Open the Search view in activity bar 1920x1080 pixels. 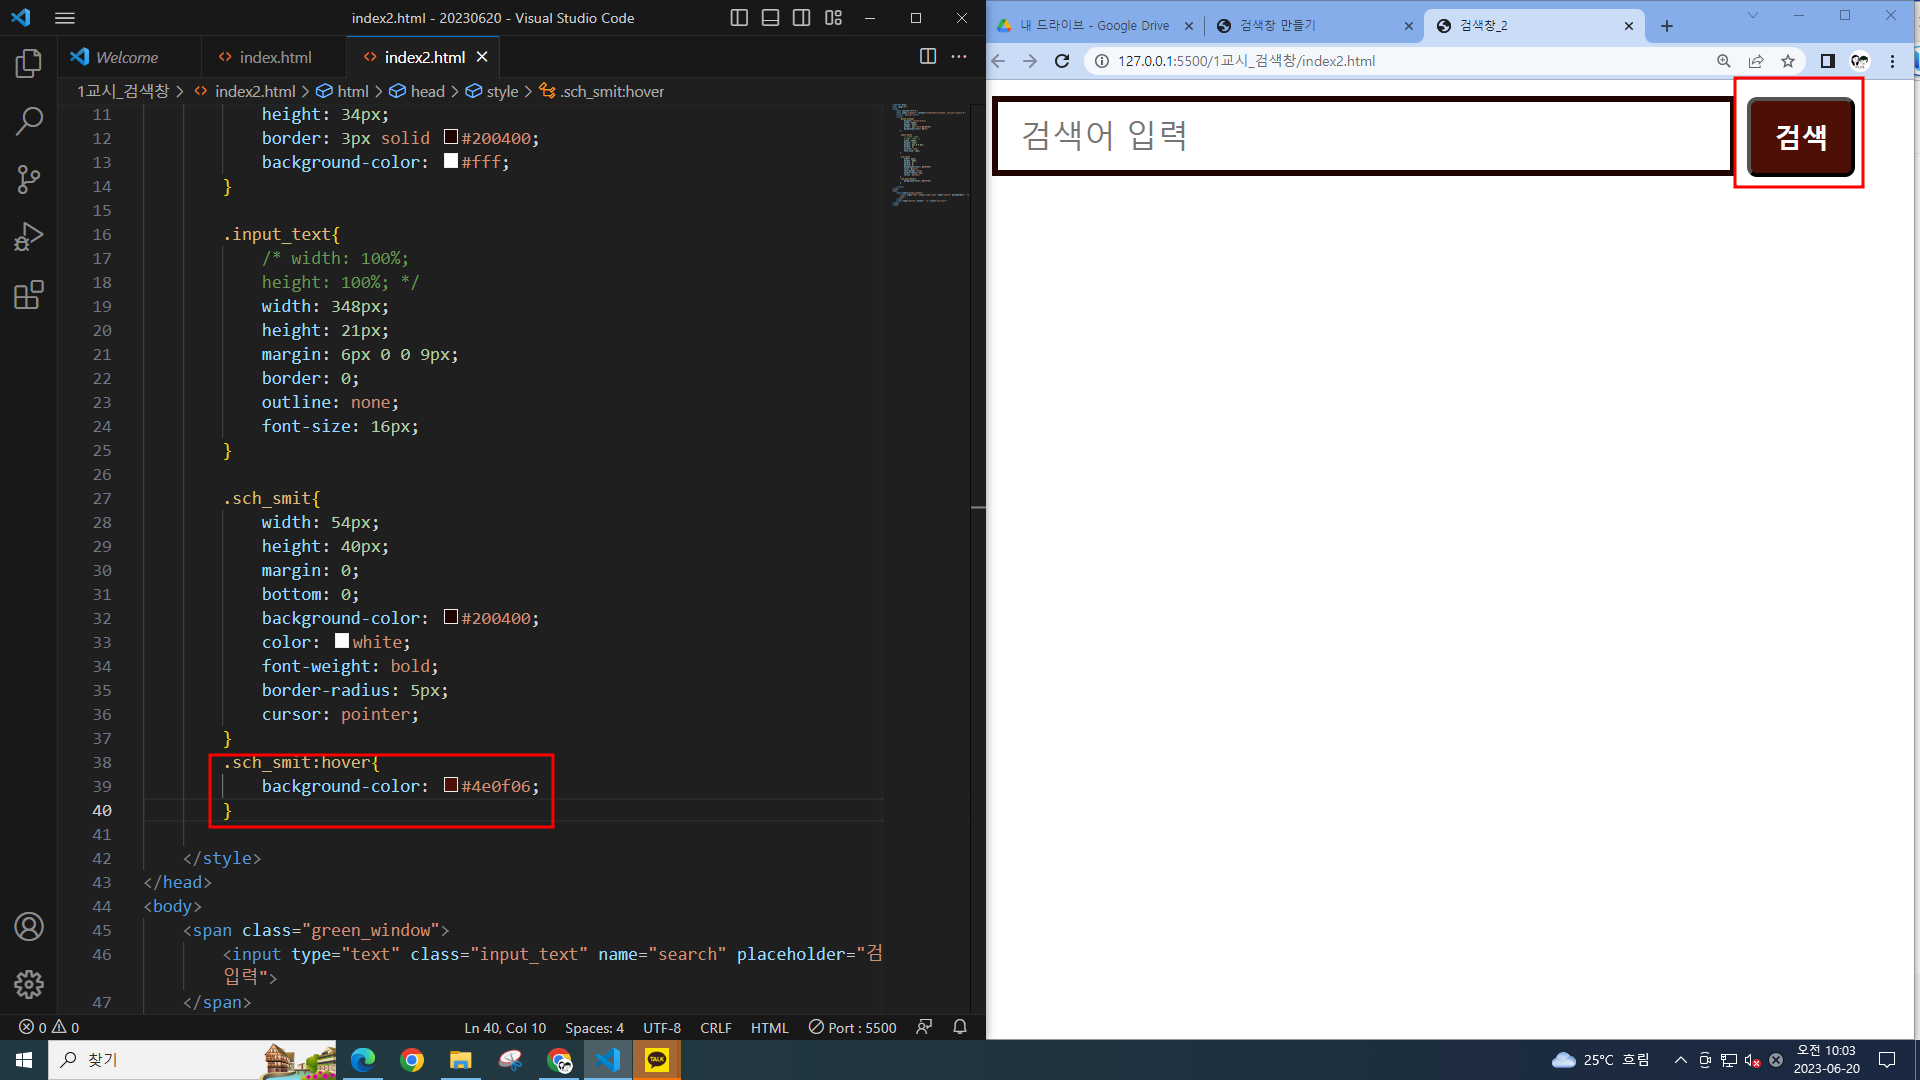pos(29,122)
